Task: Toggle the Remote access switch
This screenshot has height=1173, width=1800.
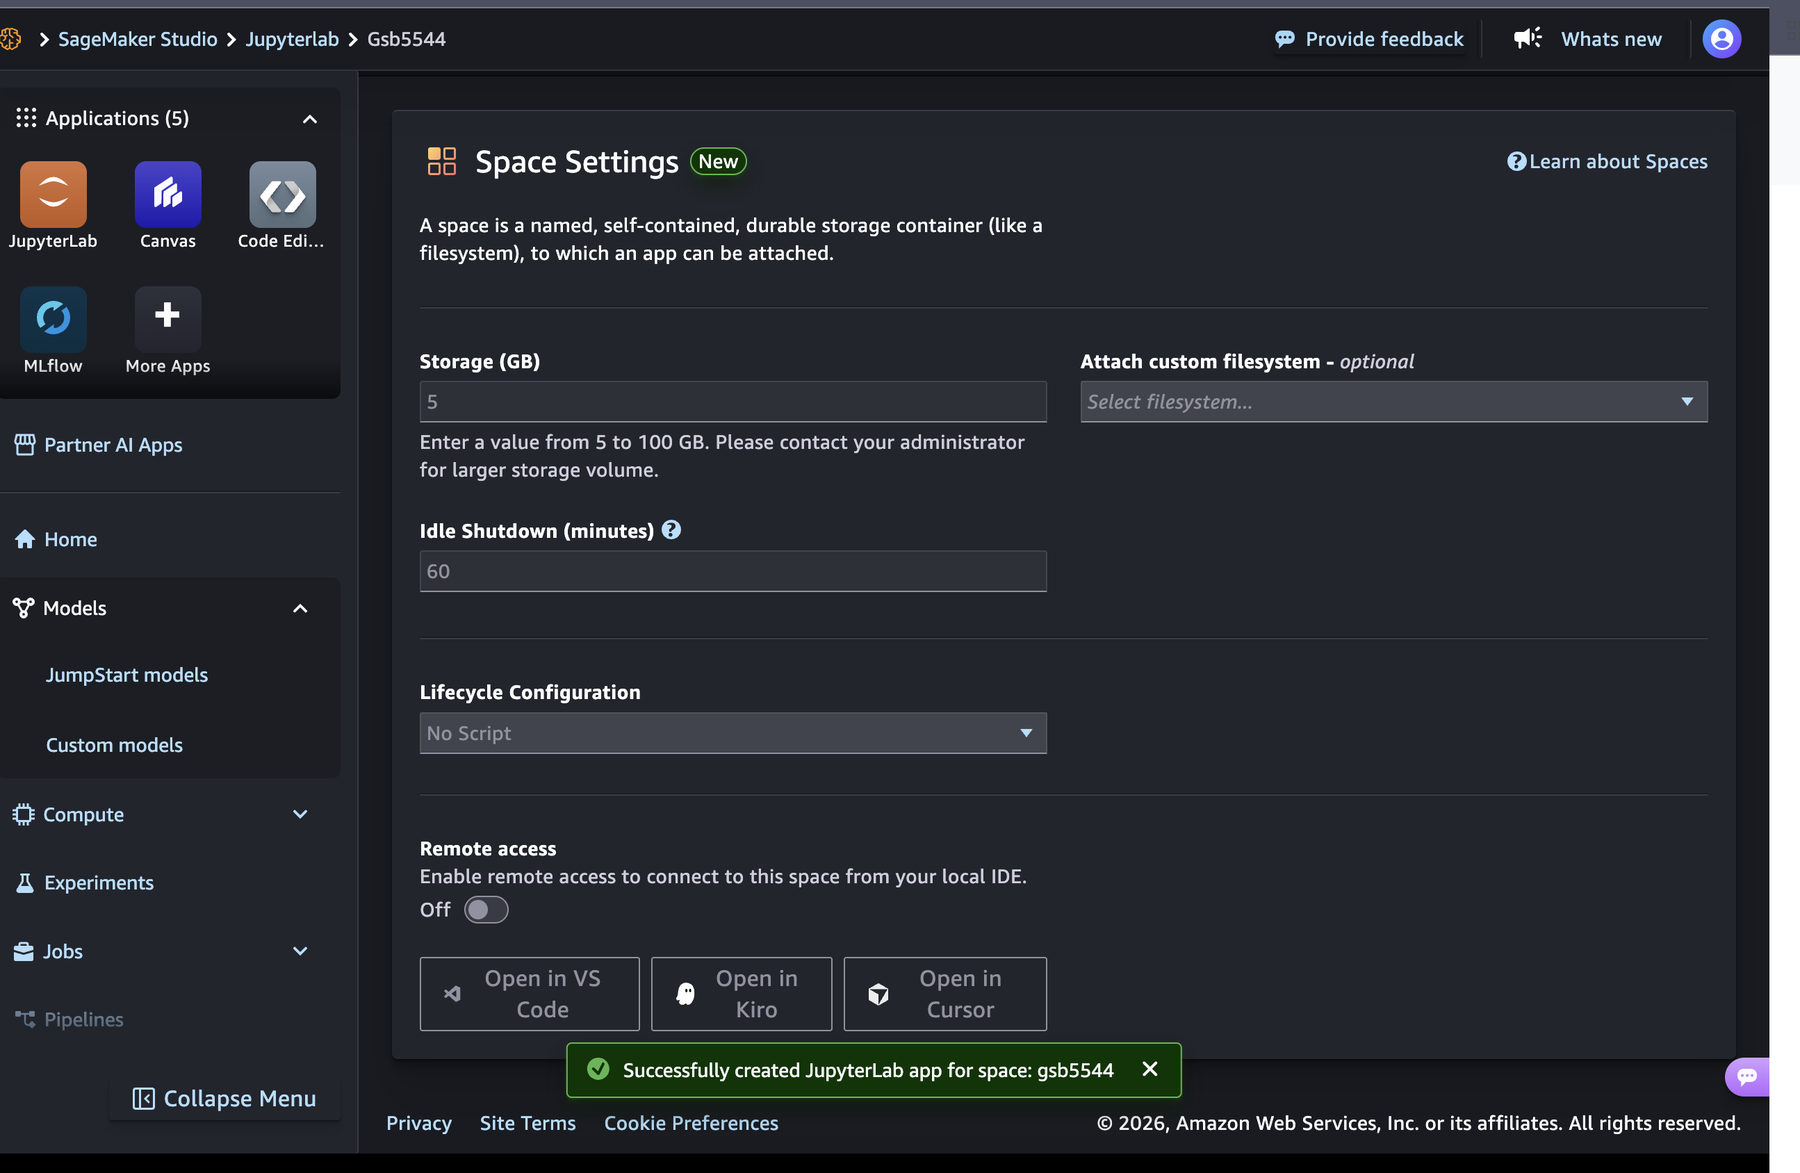Action: tap(486, 909)
